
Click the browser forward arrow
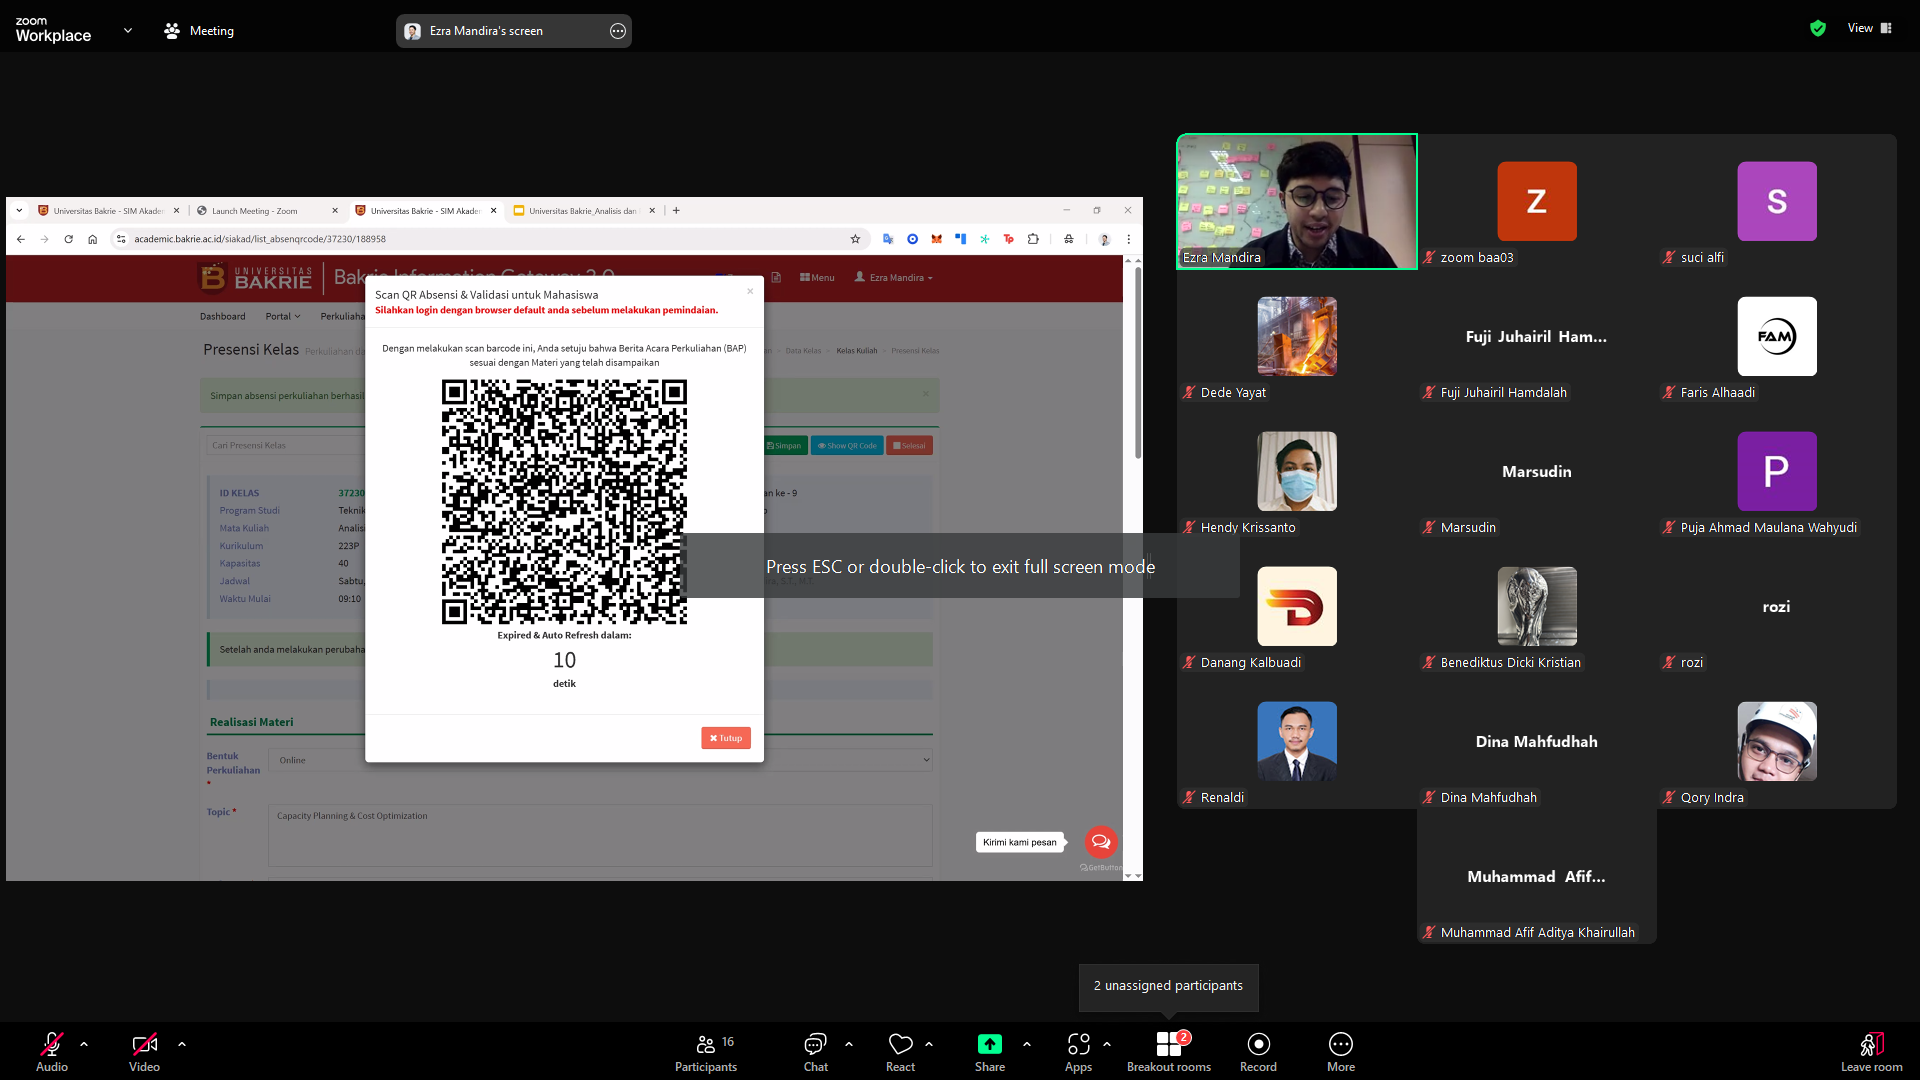(45, 239)
